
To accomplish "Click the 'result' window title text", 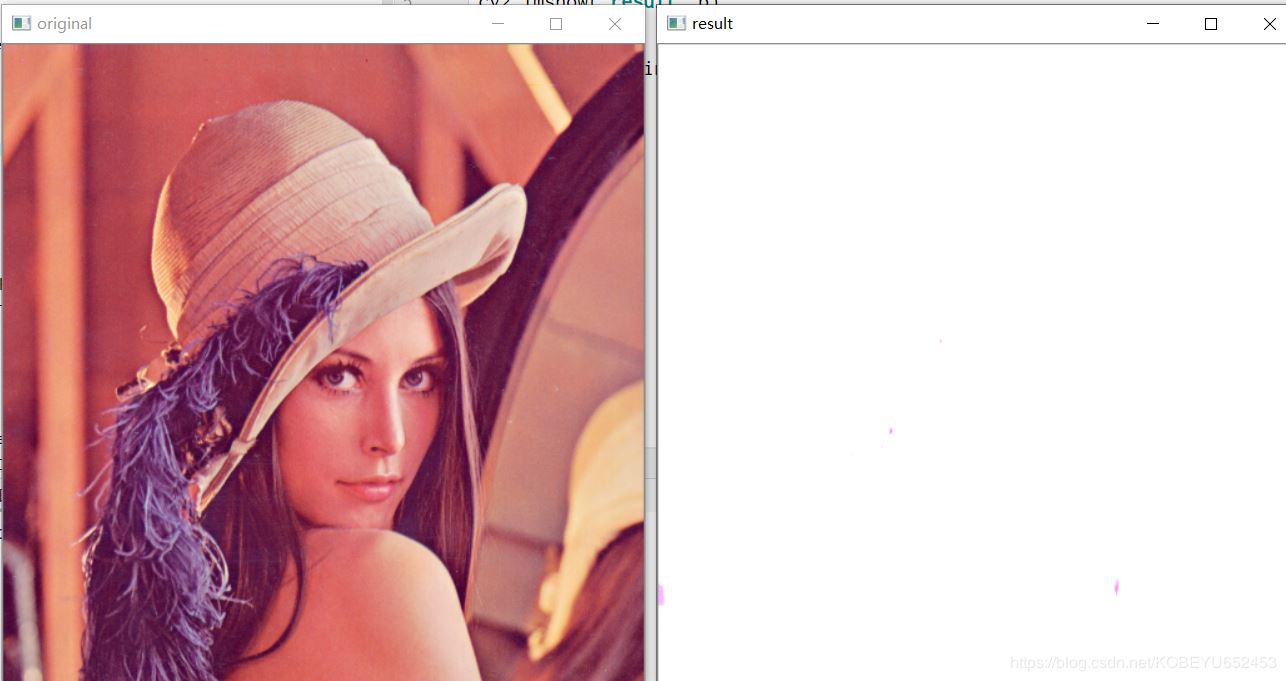I will click(712, 24).
